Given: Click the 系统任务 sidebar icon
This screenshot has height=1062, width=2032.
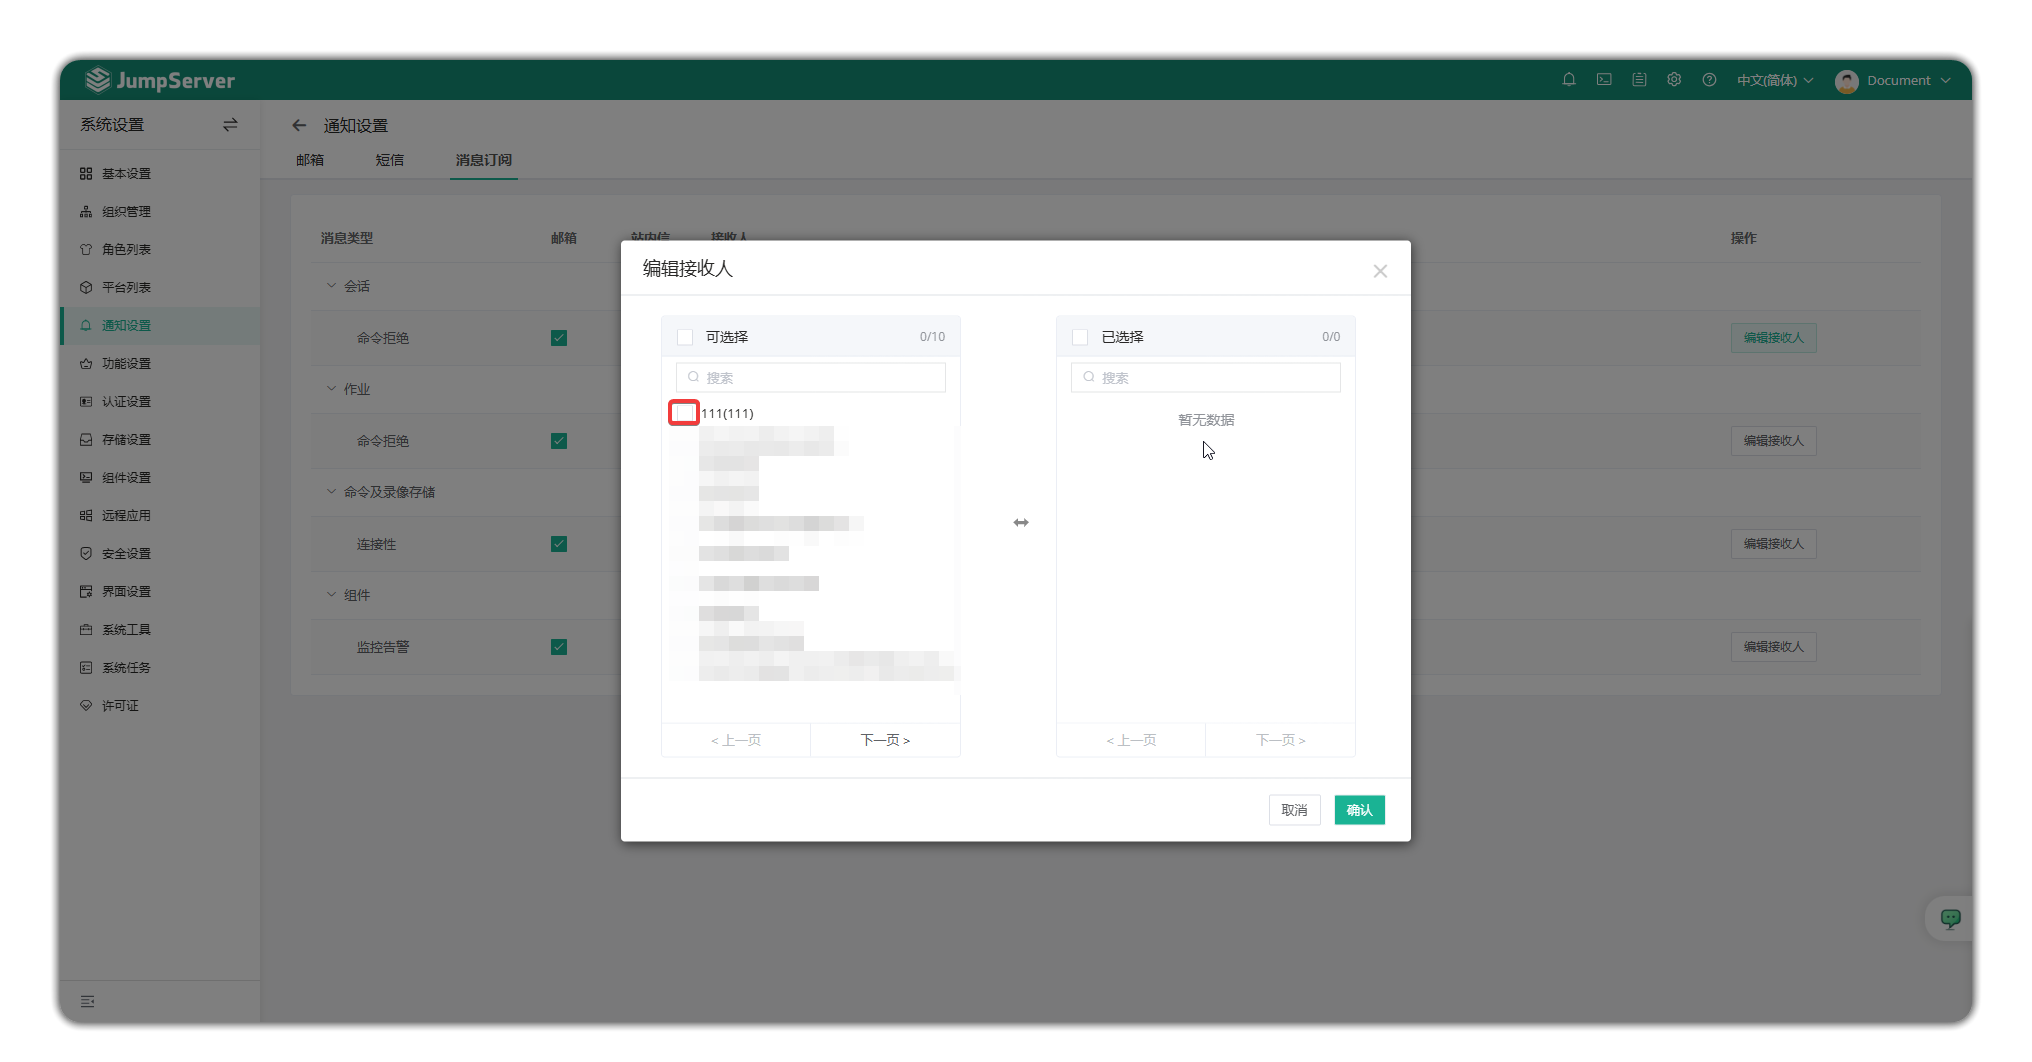Looking at the screenshot, I should click(x=86, y=668).
